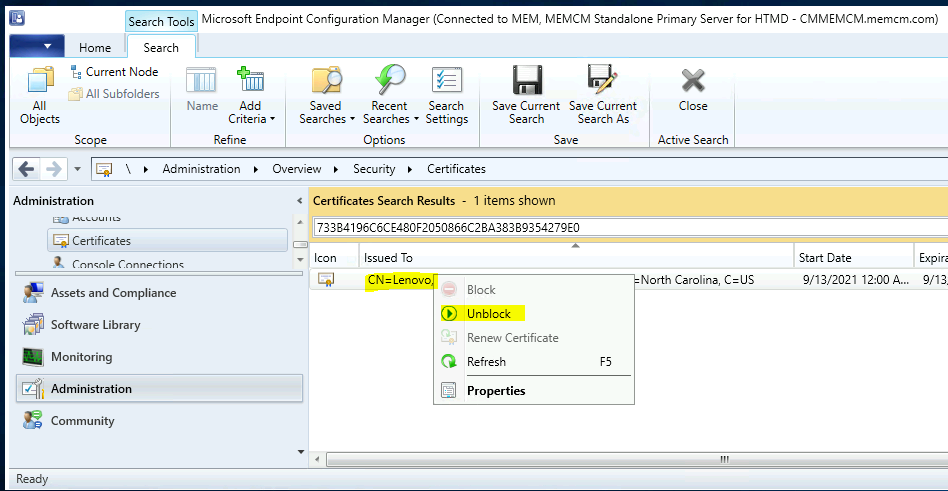948x491 pixels.
Task: Switch to the Home ribbon tab
Action: pyautogui.click(x=95, y=48)
